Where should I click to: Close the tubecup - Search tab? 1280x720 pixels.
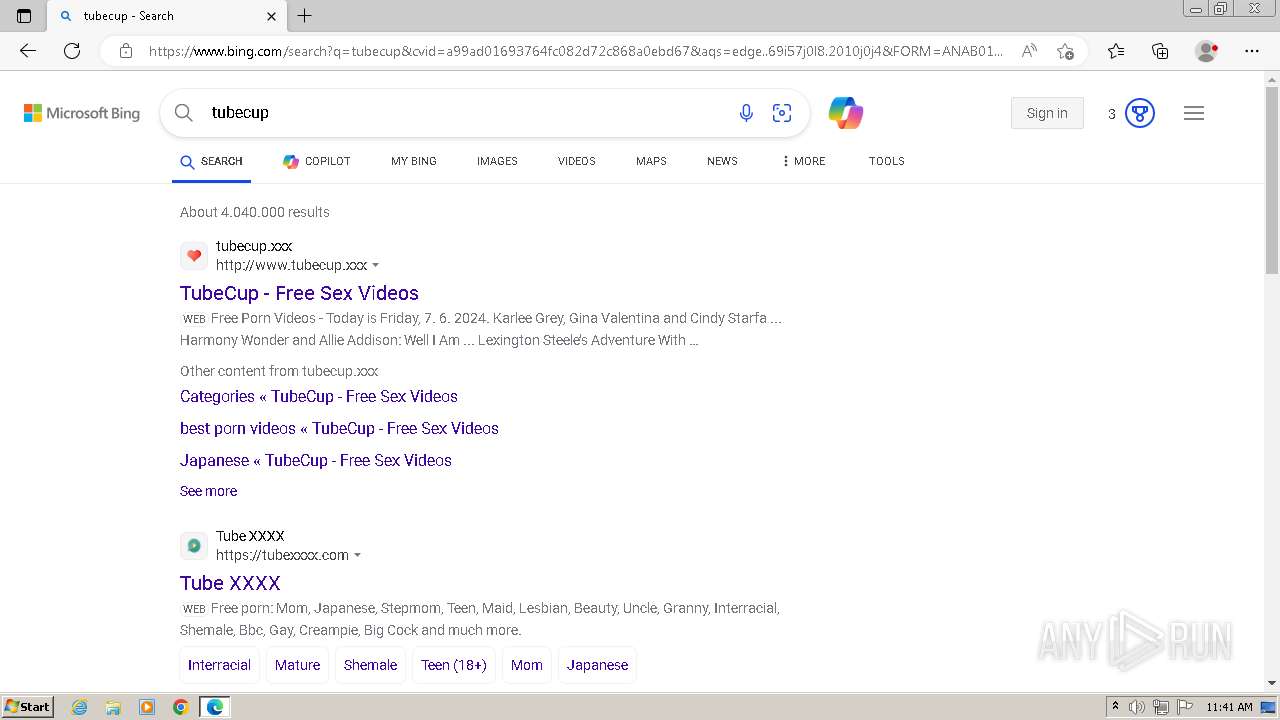pyautogui.click(x=272, y=16)
